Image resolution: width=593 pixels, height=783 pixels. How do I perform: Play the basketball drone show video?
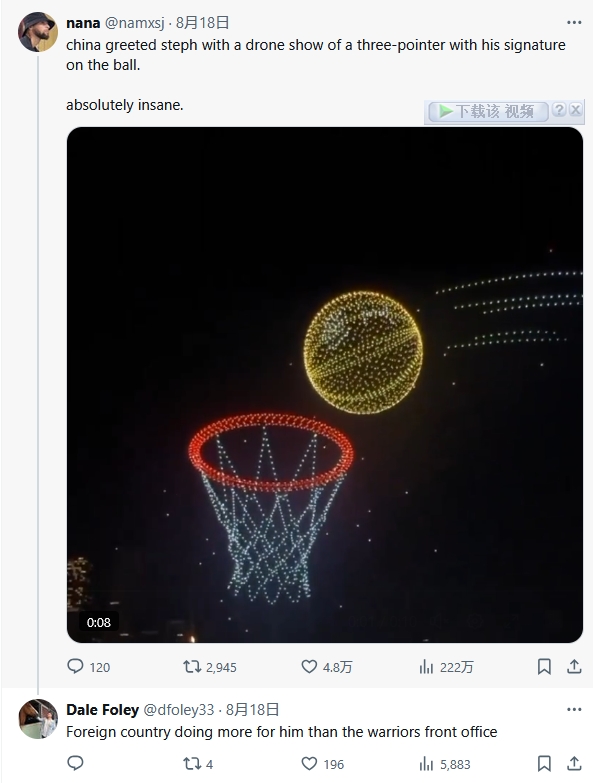point(325,385)
